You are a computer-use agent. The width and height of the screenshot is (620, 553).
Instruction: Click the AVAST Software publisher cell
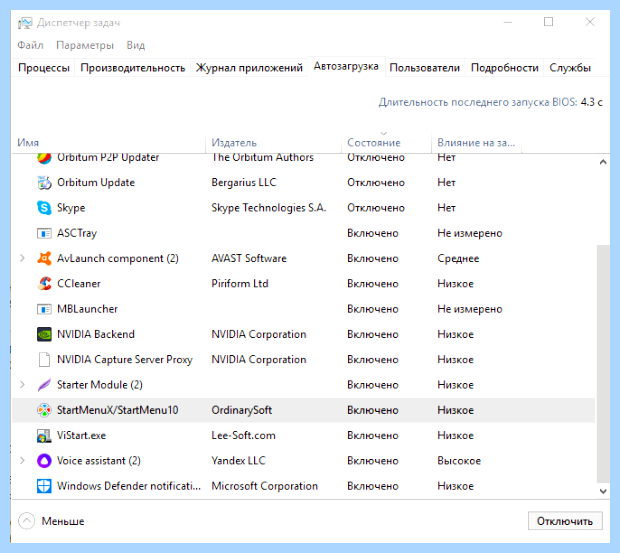(249, 259)
